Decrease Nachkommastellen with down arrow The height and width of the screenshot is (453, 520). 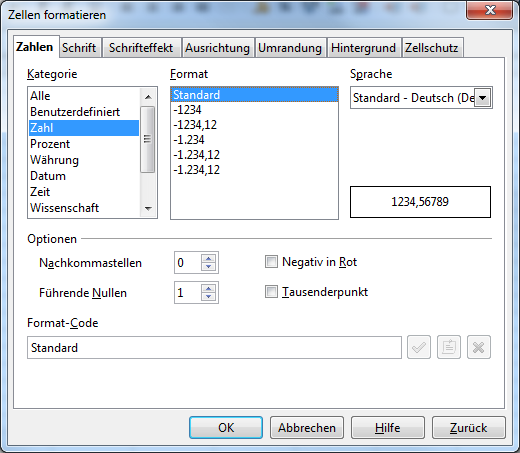click(x=209, y=267)
